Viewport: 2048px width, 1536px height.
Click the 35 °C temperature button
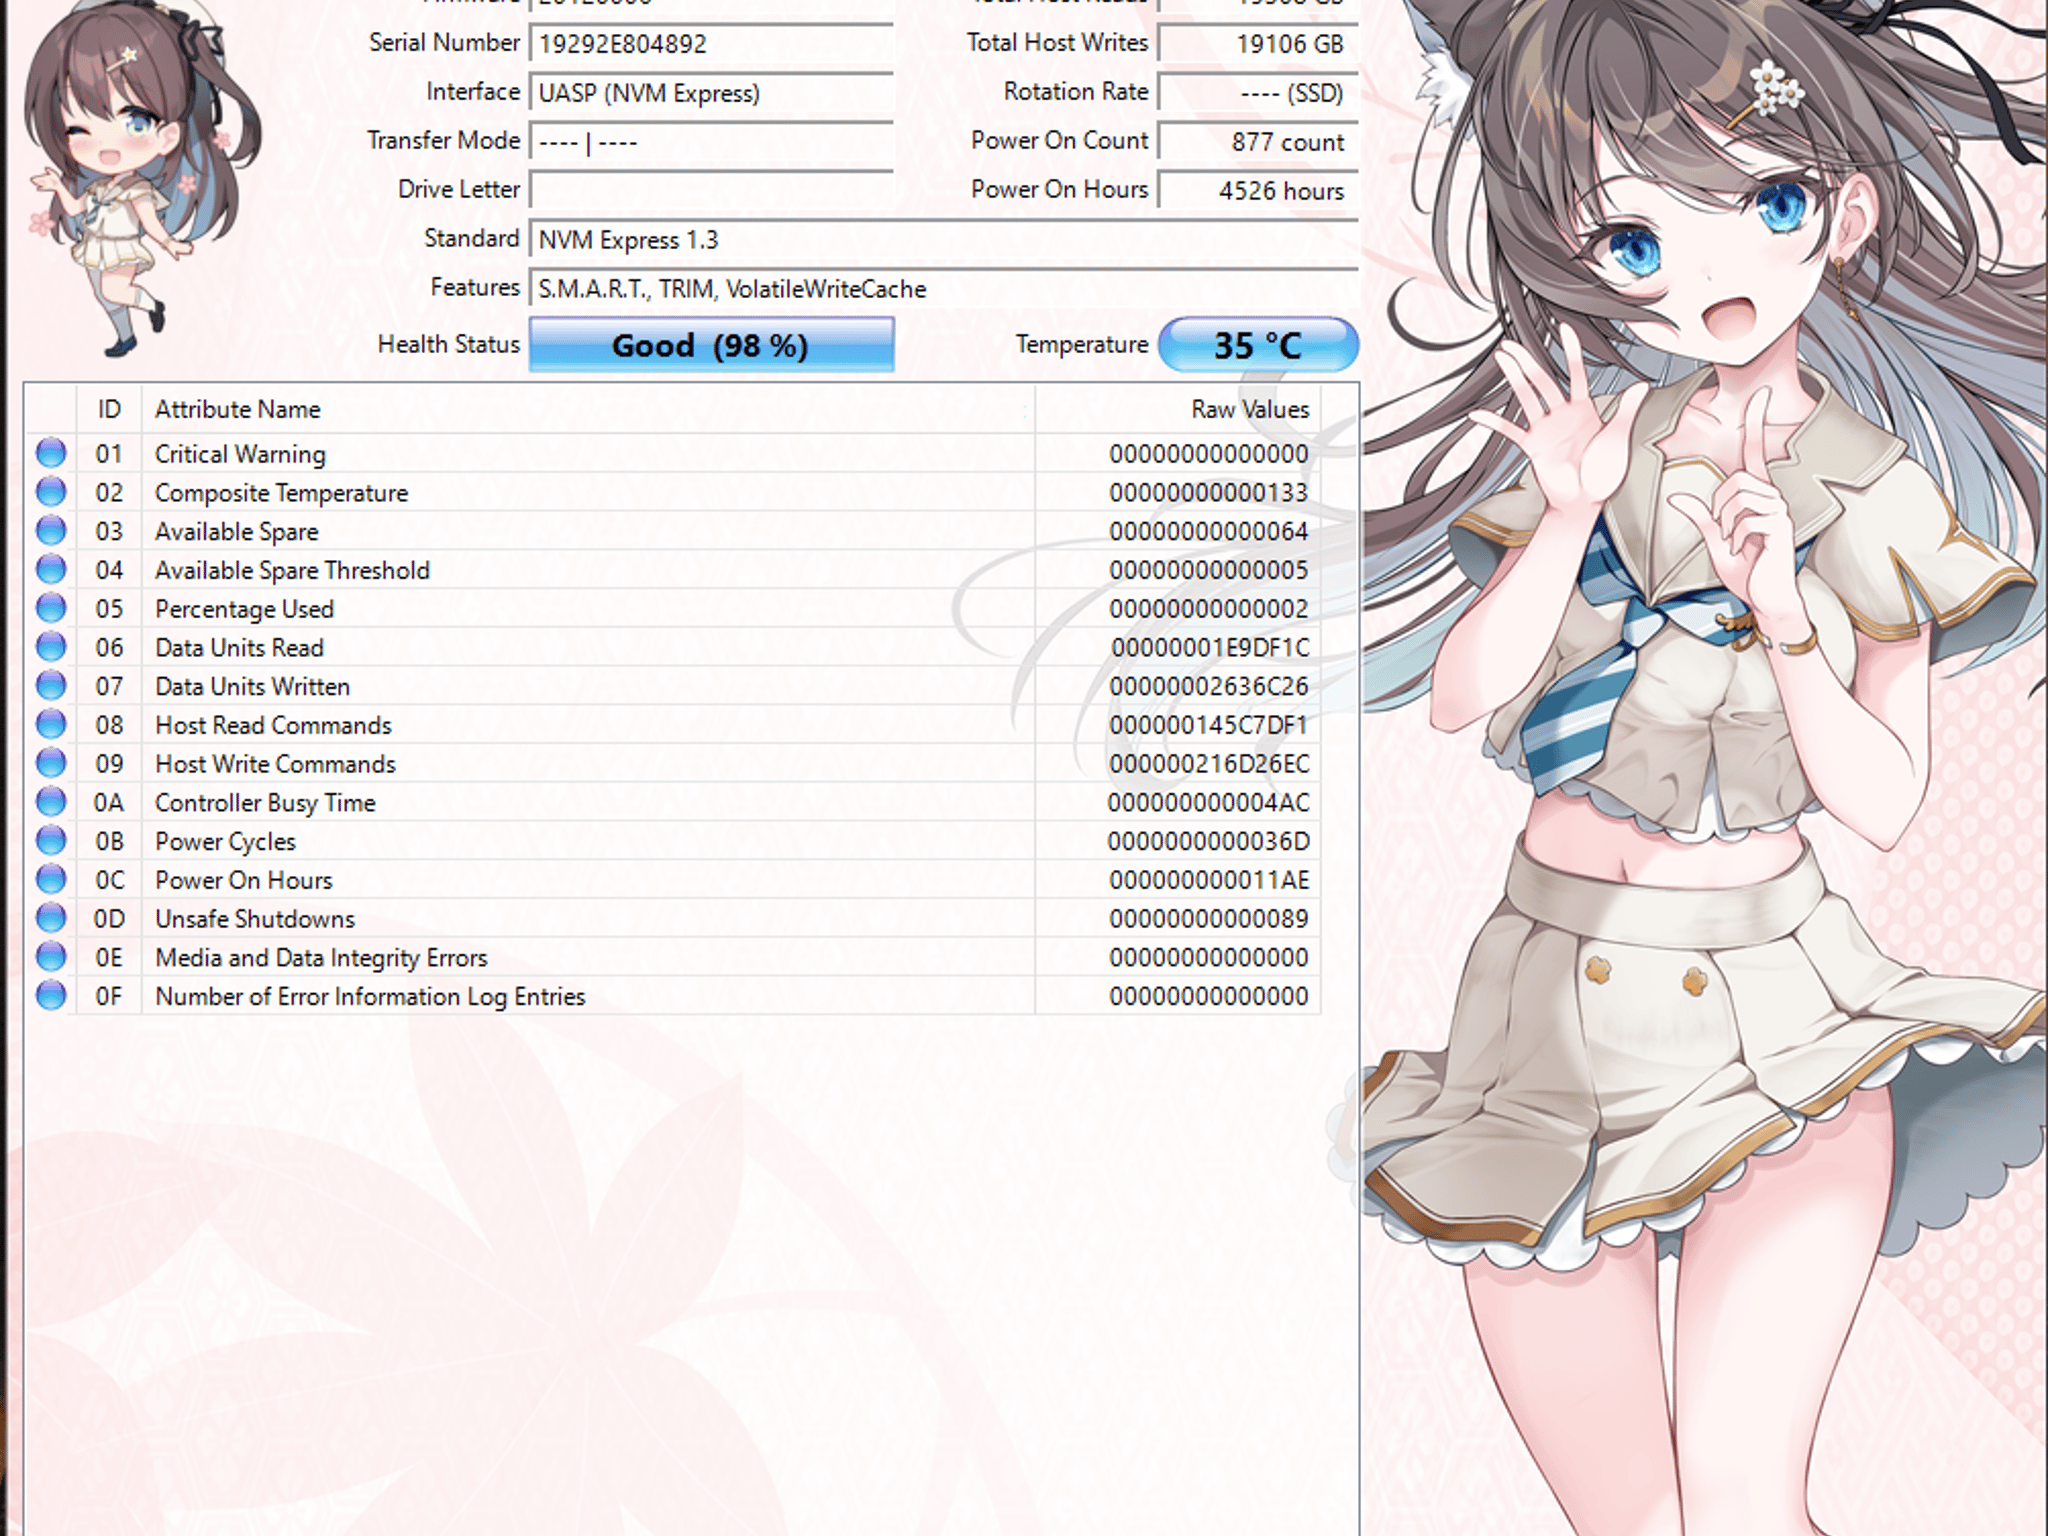[1258, 345]
